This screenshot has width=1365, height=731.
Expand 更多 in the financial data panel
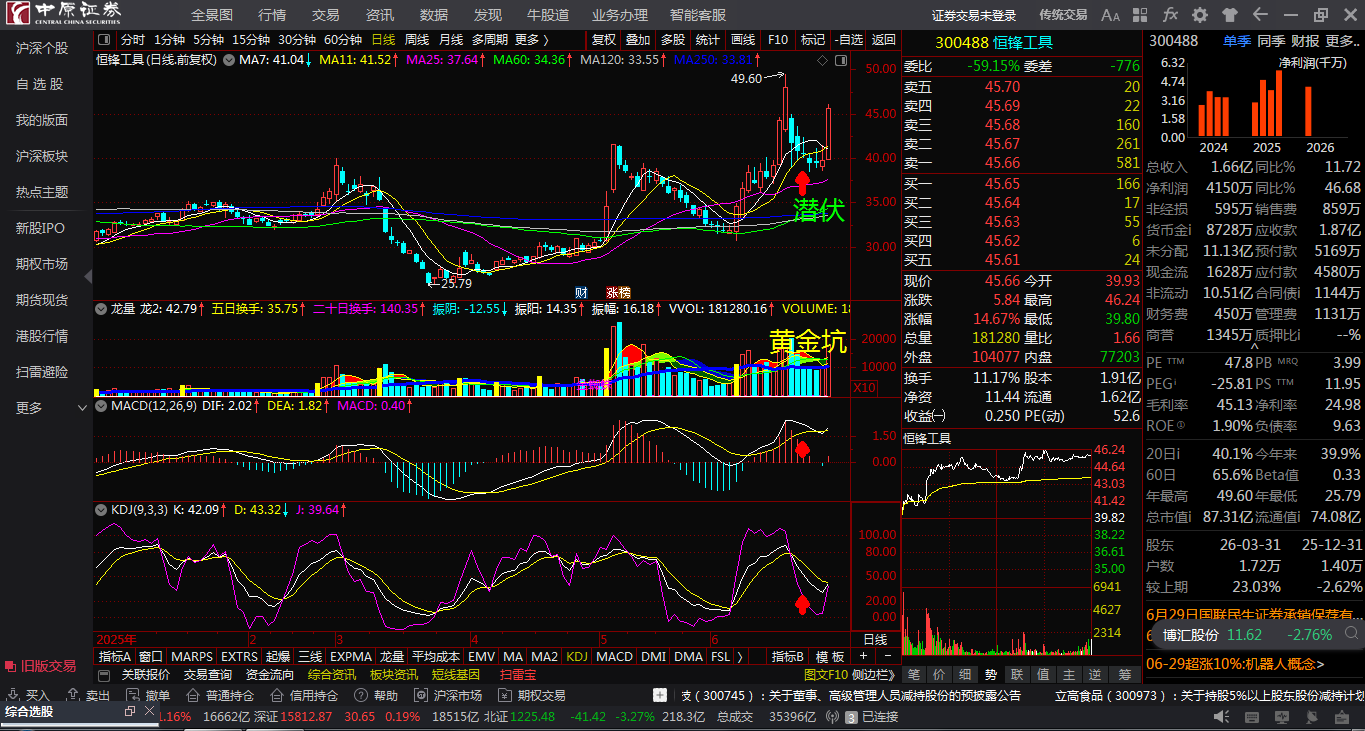[x=1342, y=41]
